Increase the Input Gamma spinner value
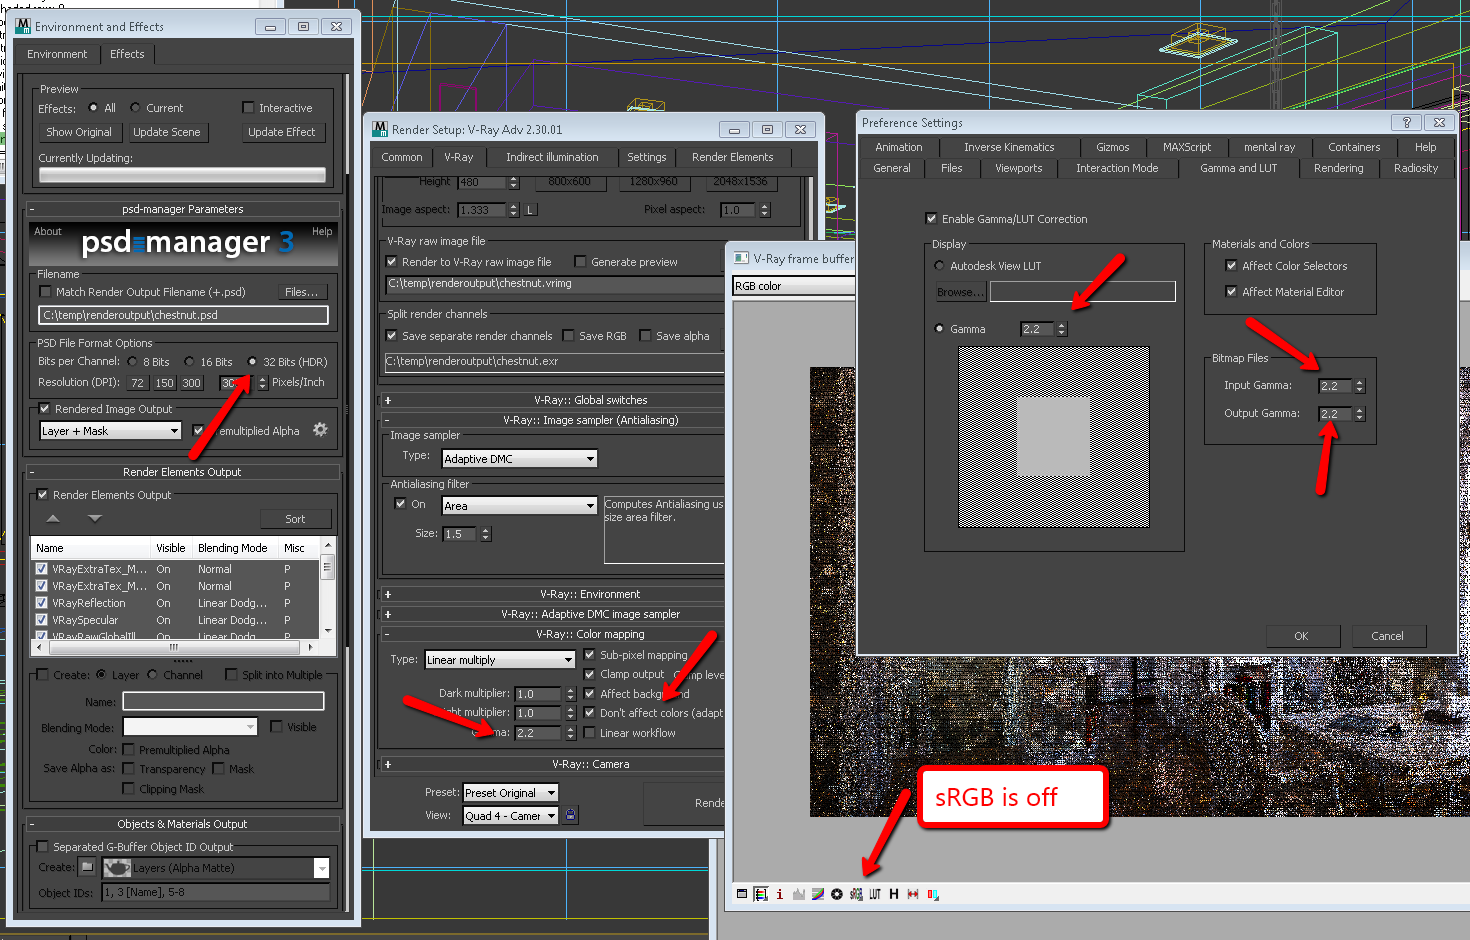Viewport: 1470px width, 940px height. coord(1359,381)
